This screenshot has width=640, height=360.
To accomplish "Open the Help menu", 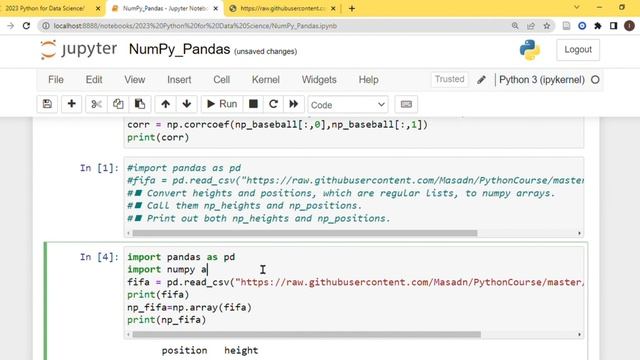I will (x=369, y=80).
